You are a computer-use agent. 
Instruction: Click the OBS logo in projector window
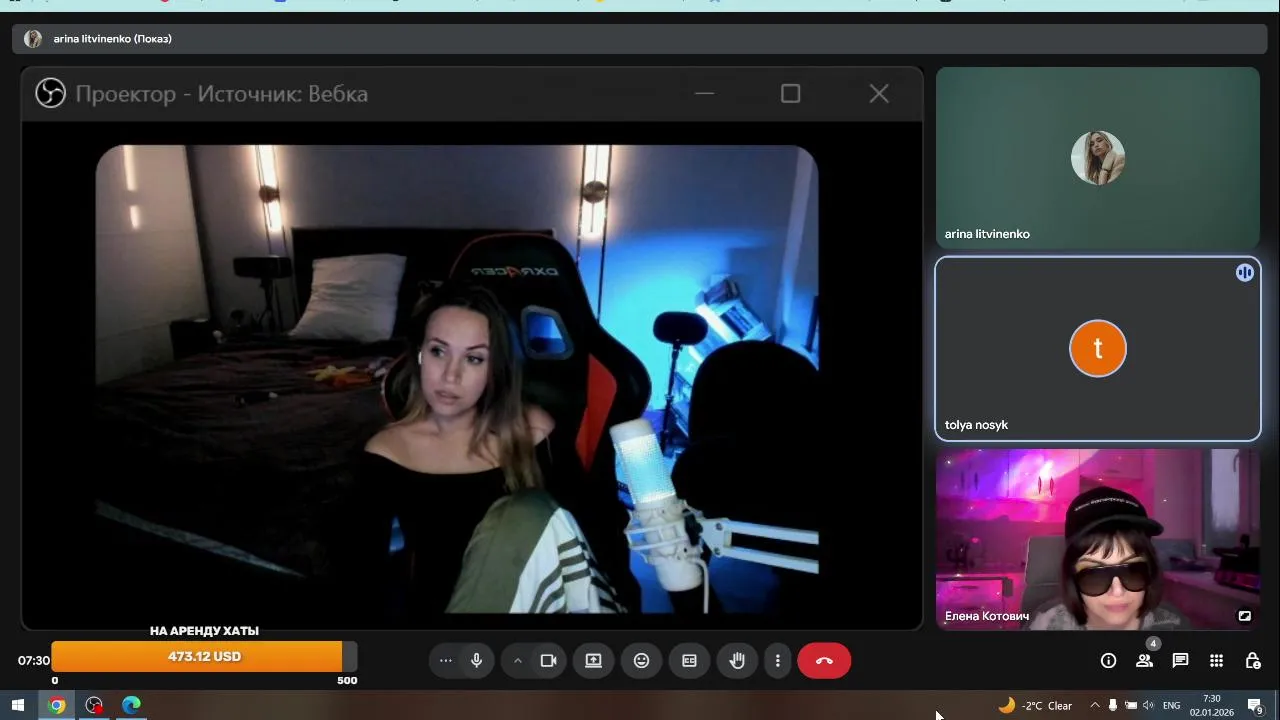[50, 93]
